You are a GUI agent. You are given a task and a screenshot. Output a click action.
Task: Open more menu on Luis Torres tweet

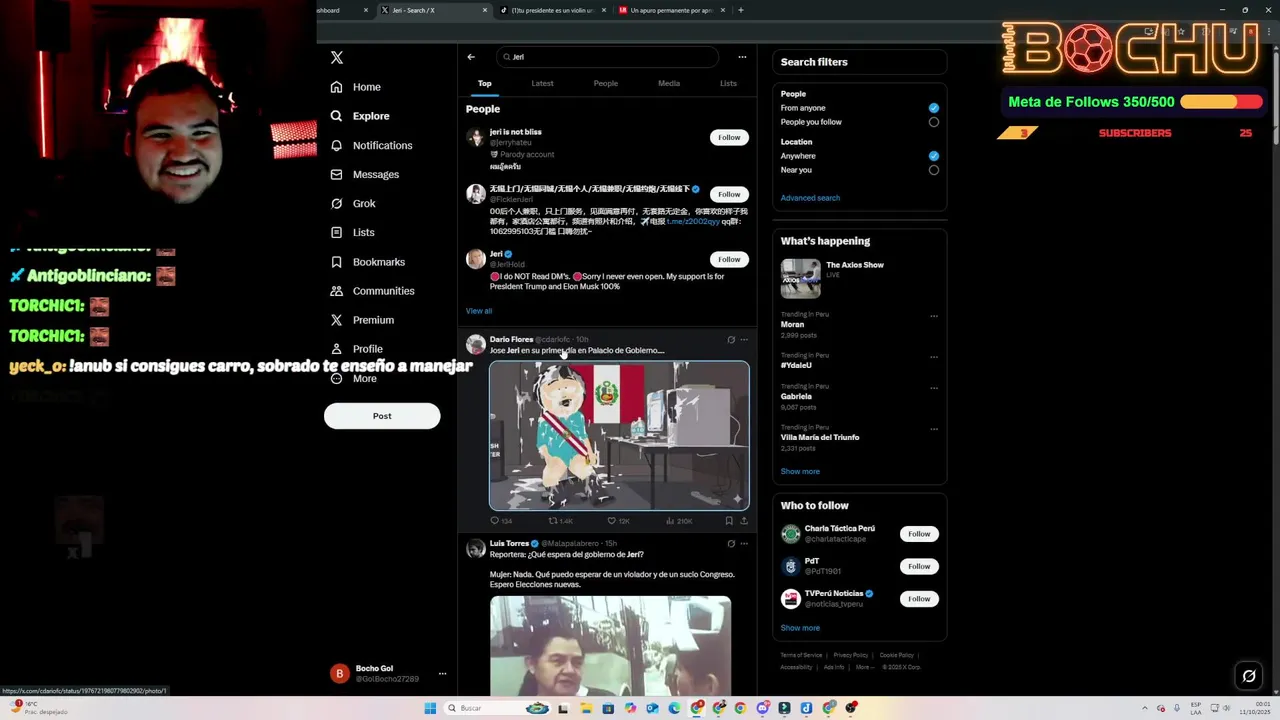[x=743, y=544]
